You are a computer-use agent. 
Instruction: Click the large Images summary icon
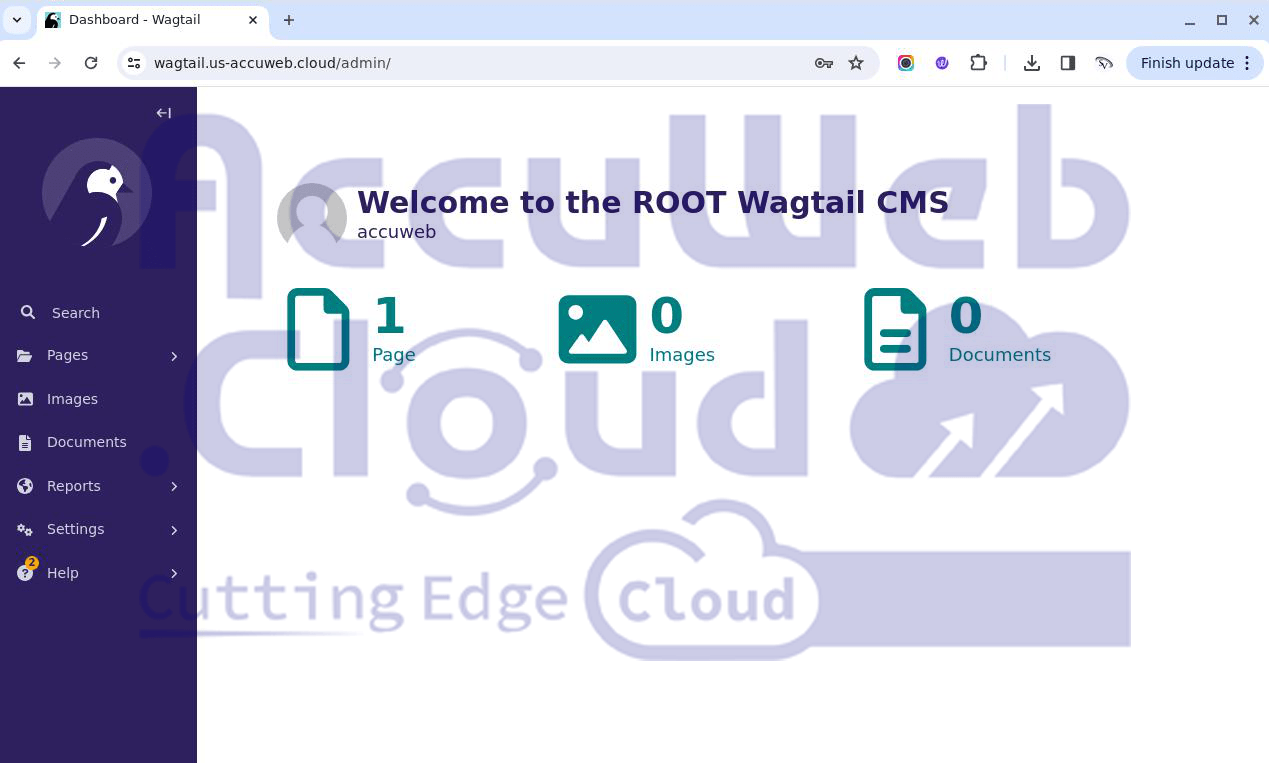(x=597, y=329)
